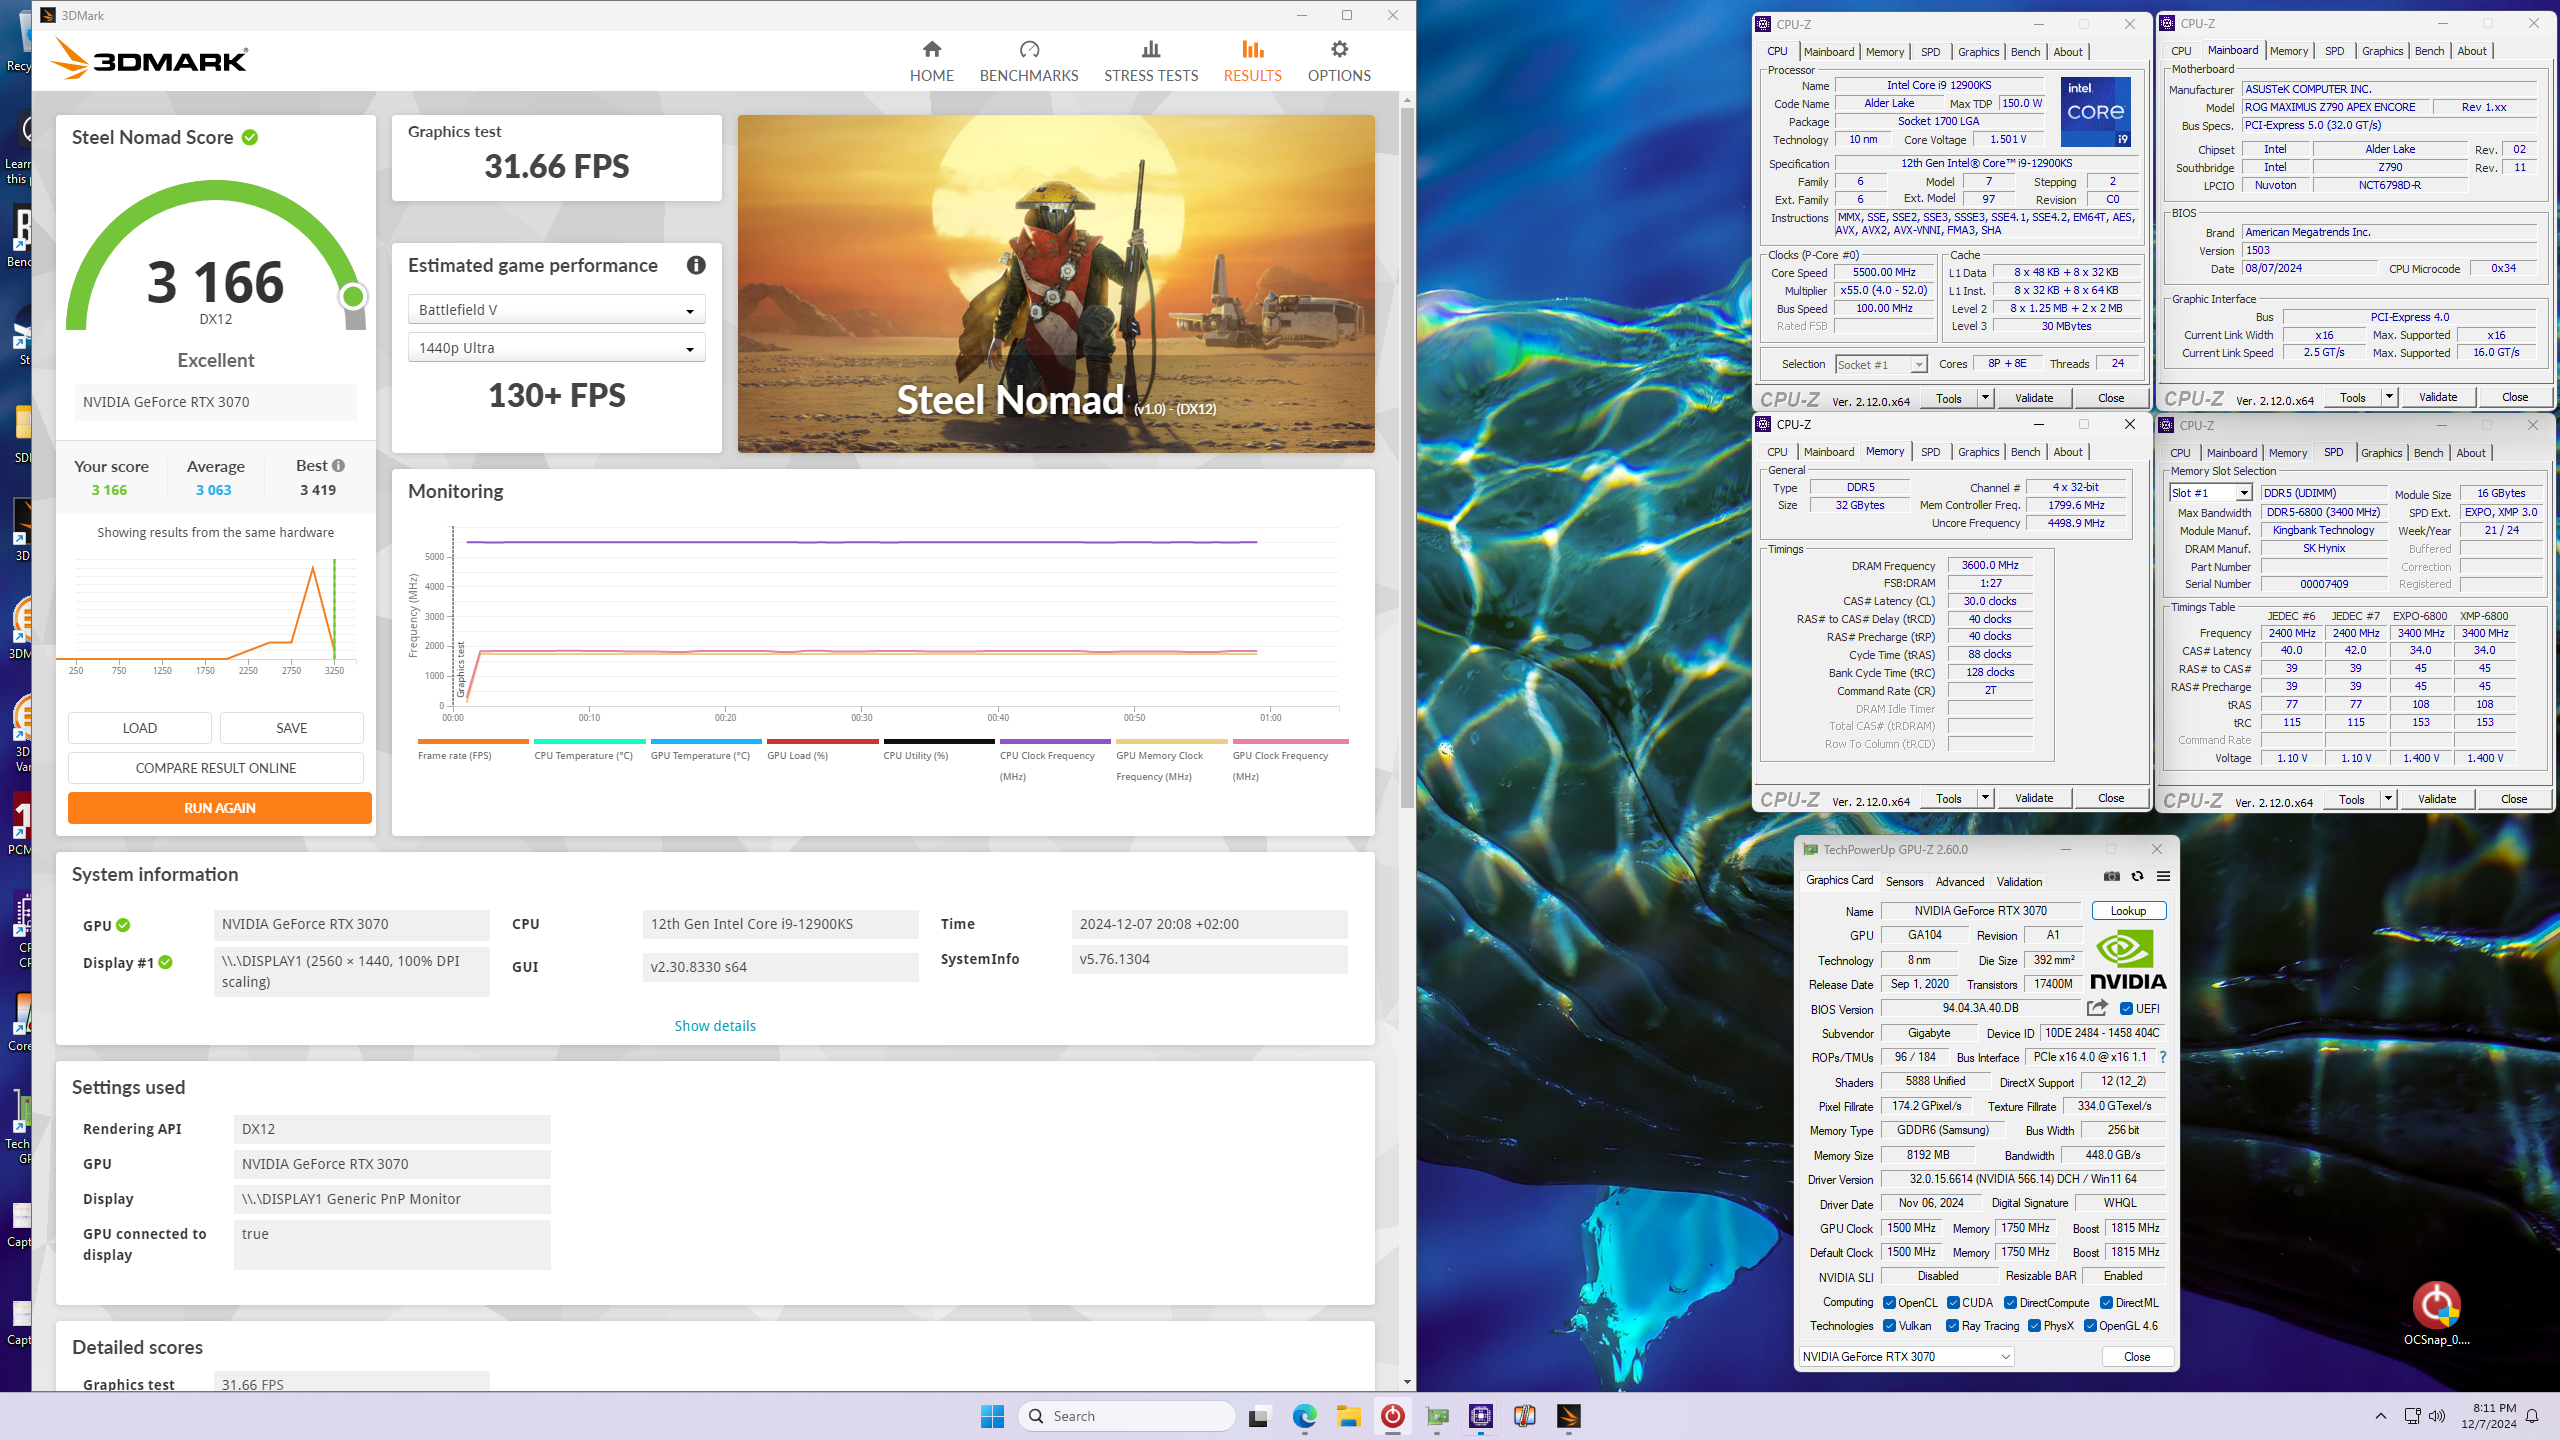Image resolution: width=2560 pixels, height=1440 pixels.
Task: Click the SAVE result button
Action: click(x=292, y=728)
